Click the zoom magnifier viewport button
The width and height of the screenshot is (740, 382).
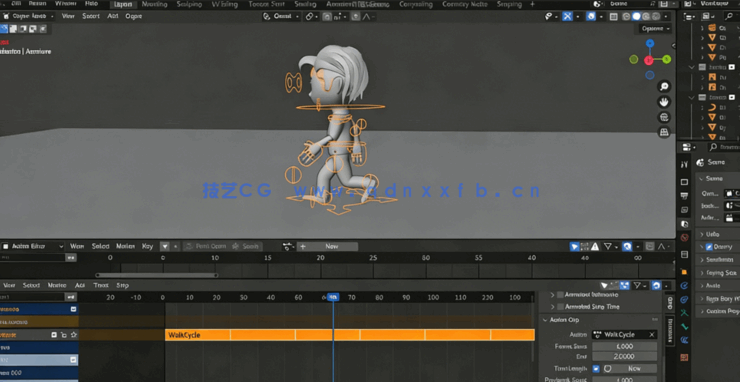(664, 86)
